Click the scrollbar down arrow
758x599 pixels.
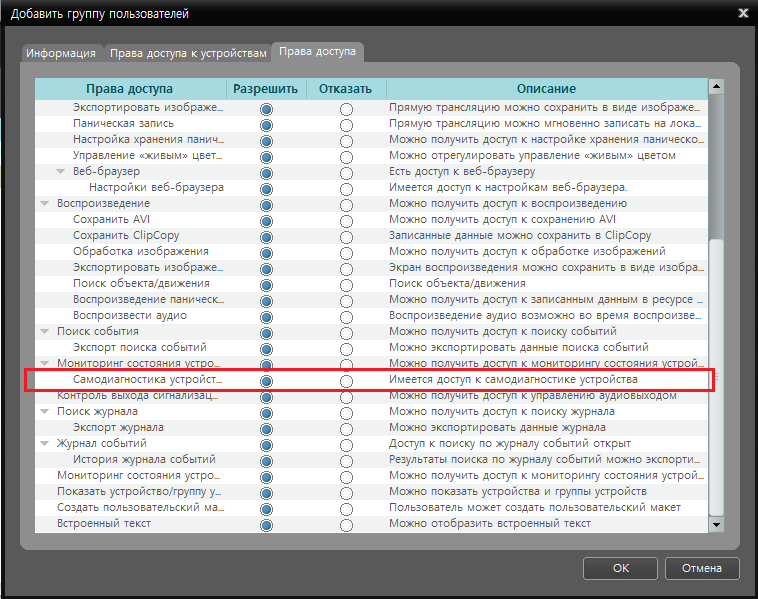click(716, 525)
